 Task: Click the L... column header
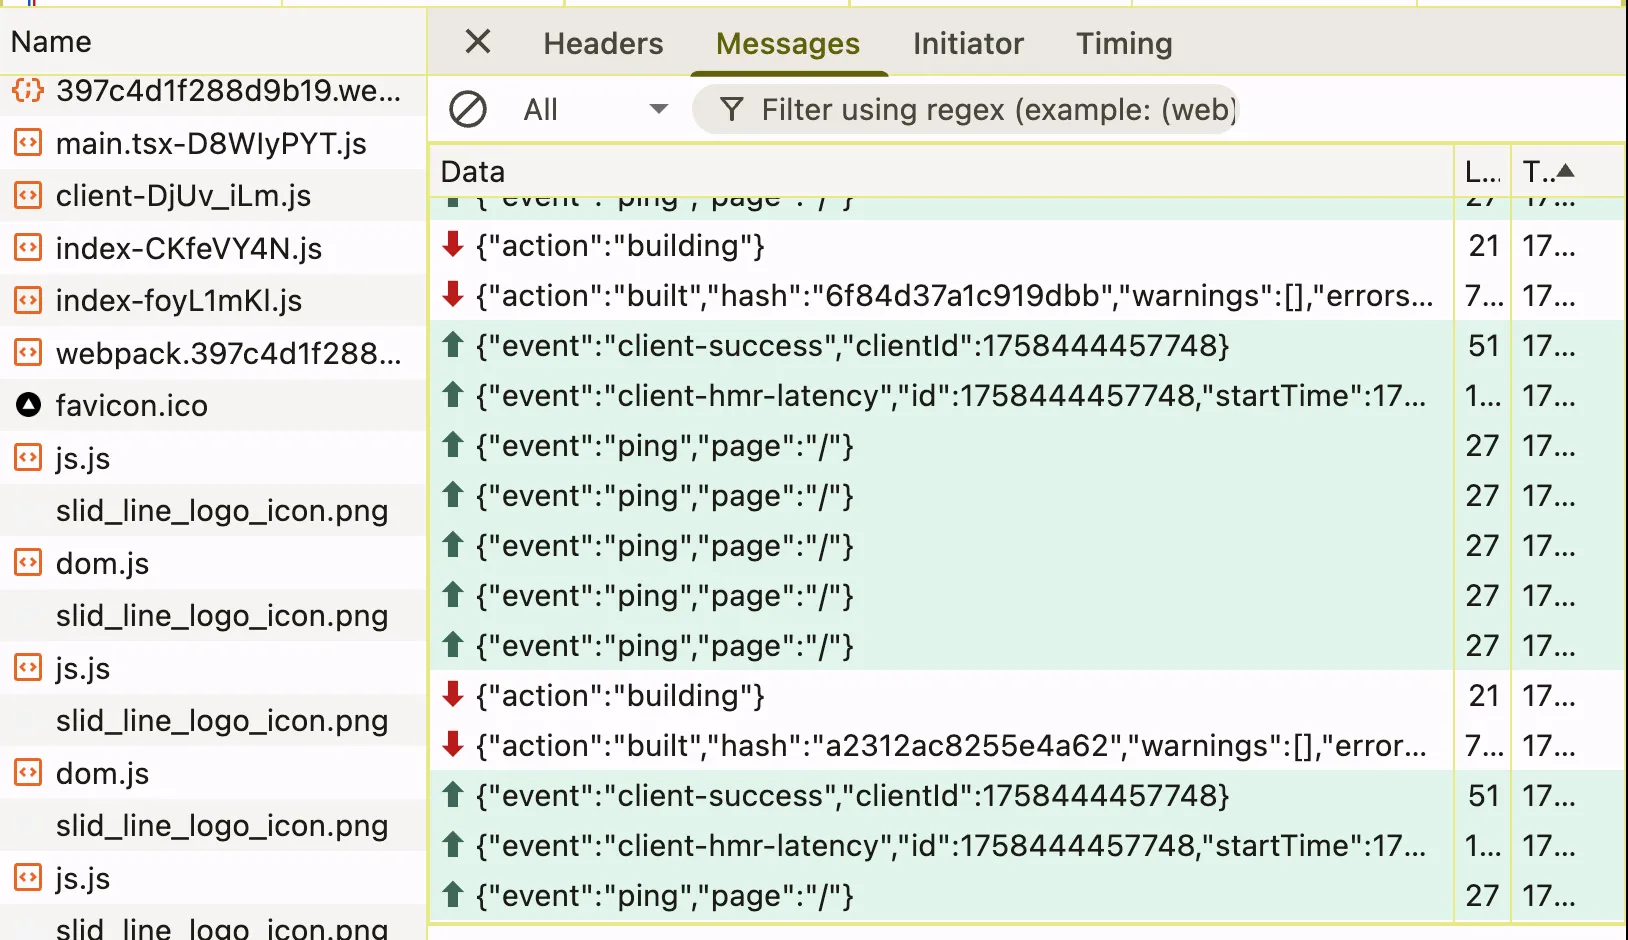tap(1482, 172)
